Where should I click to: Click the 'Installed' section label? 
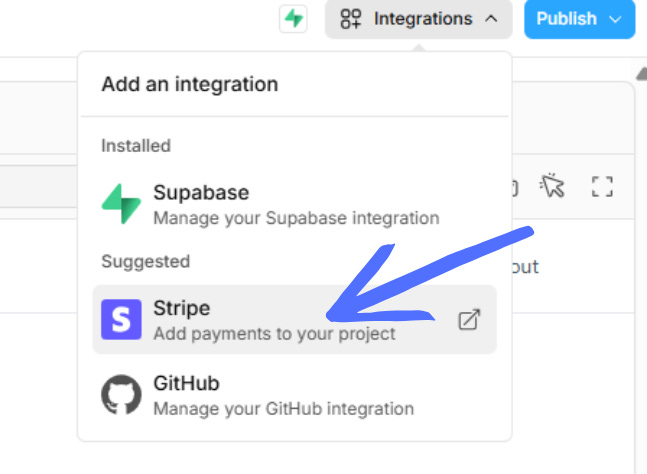pyautogui.click(x=136, y=146)
